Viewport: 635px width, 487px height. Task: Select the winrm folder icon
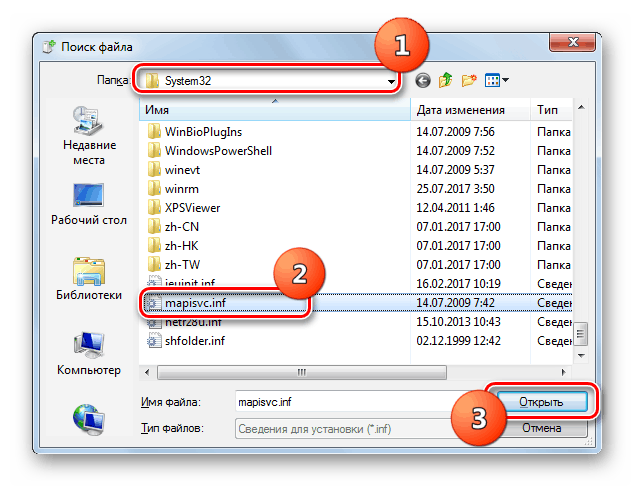[x=154, y=189]
